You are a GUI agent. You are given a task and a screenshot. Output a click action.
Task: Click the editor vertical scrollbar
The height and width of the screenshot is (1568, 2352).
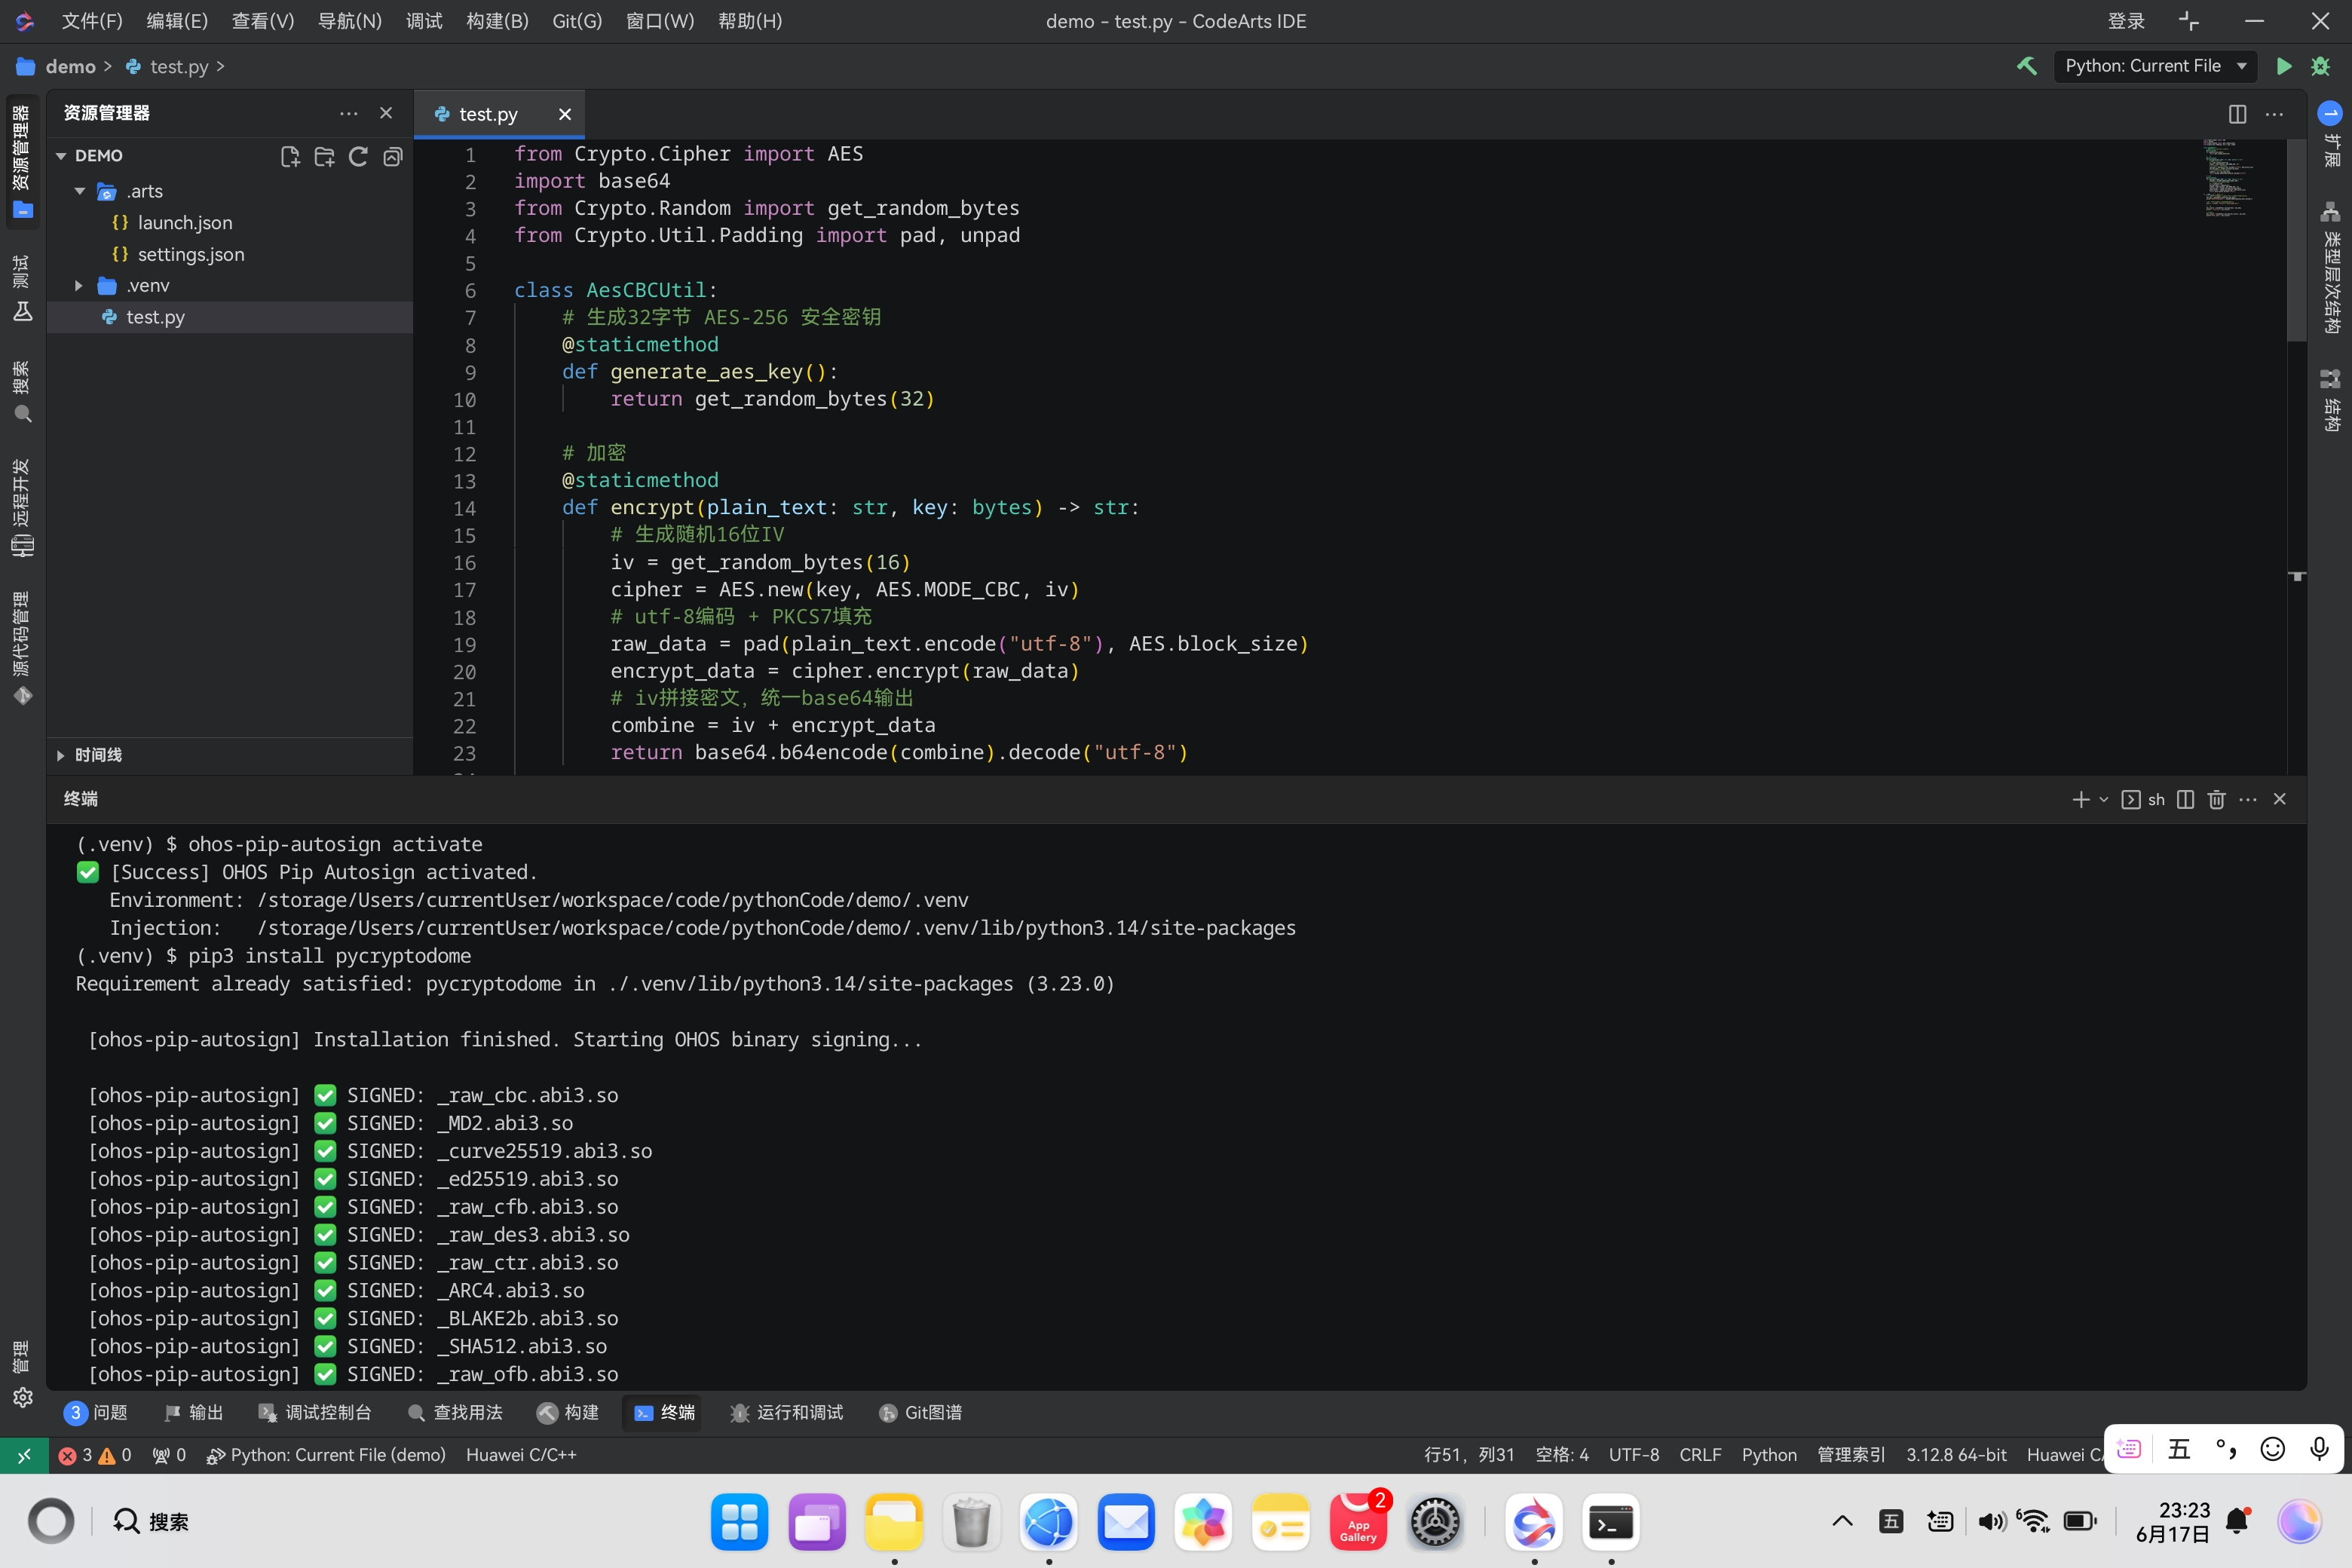pos(2297,240)
